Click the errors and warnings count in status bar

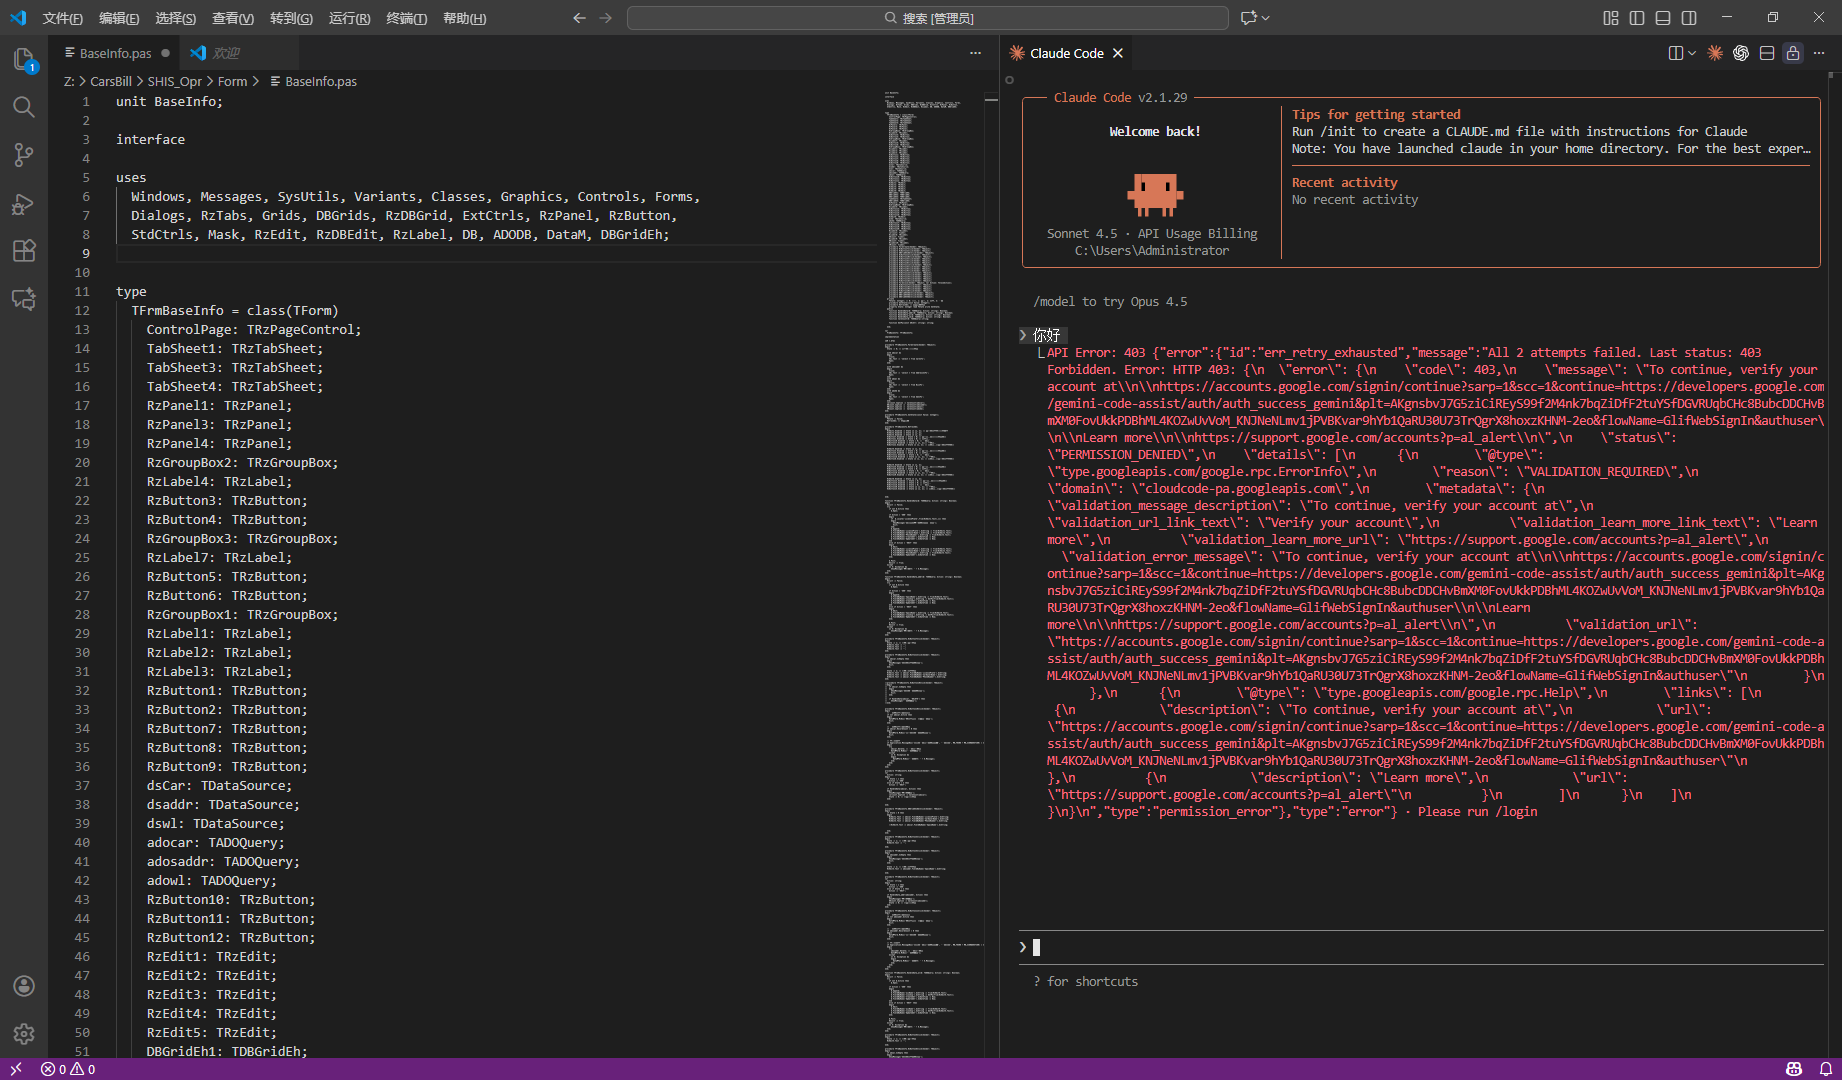68,1069
